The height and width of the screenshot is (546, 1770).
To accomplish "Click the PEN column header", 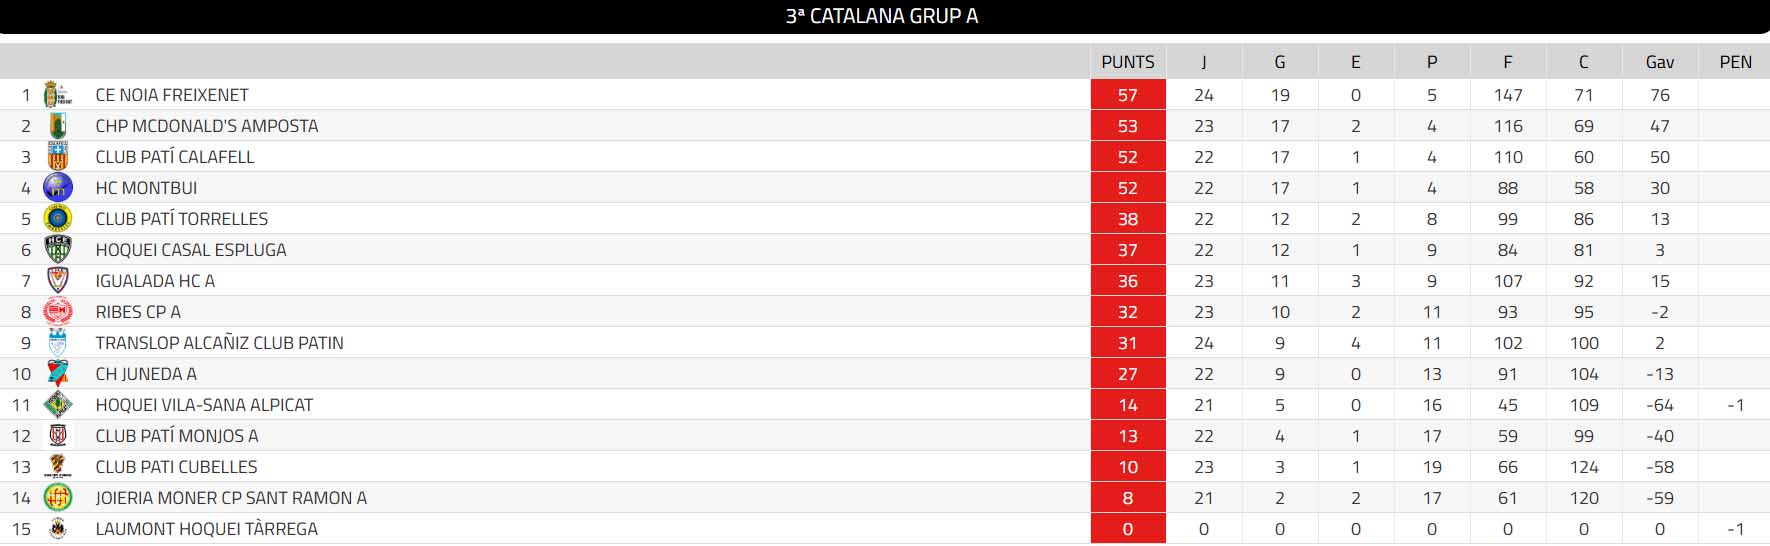I will point(1735,62).
